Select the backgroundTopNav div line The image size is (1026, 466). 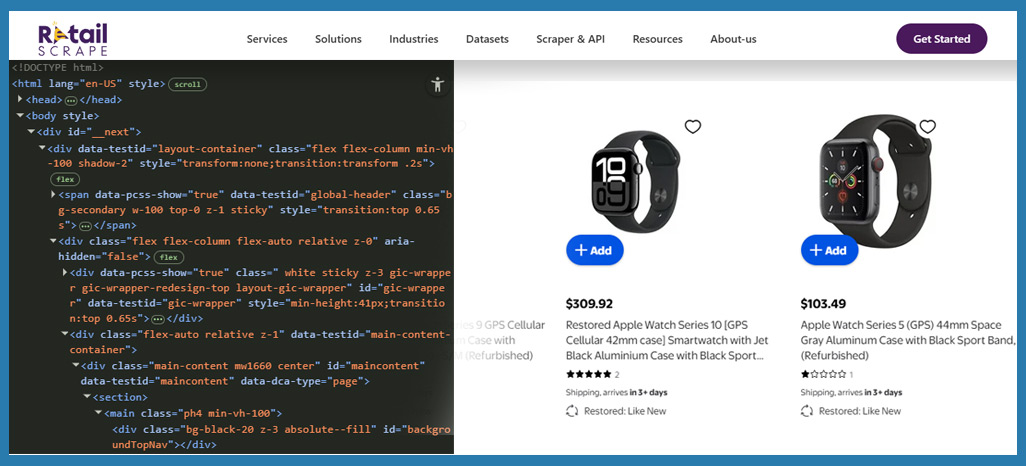(x=281, y=437)
